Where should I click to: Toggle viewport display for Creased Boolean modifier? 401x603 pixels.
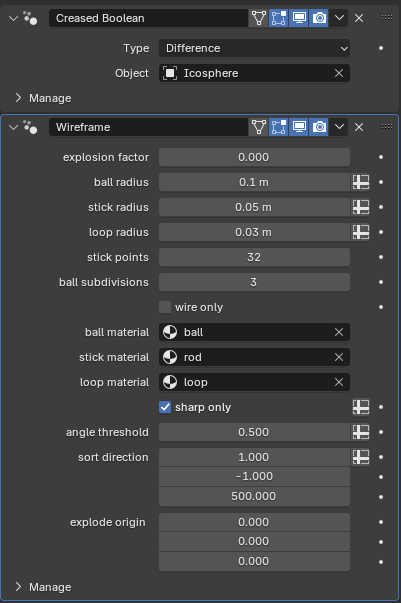(299, 18)
